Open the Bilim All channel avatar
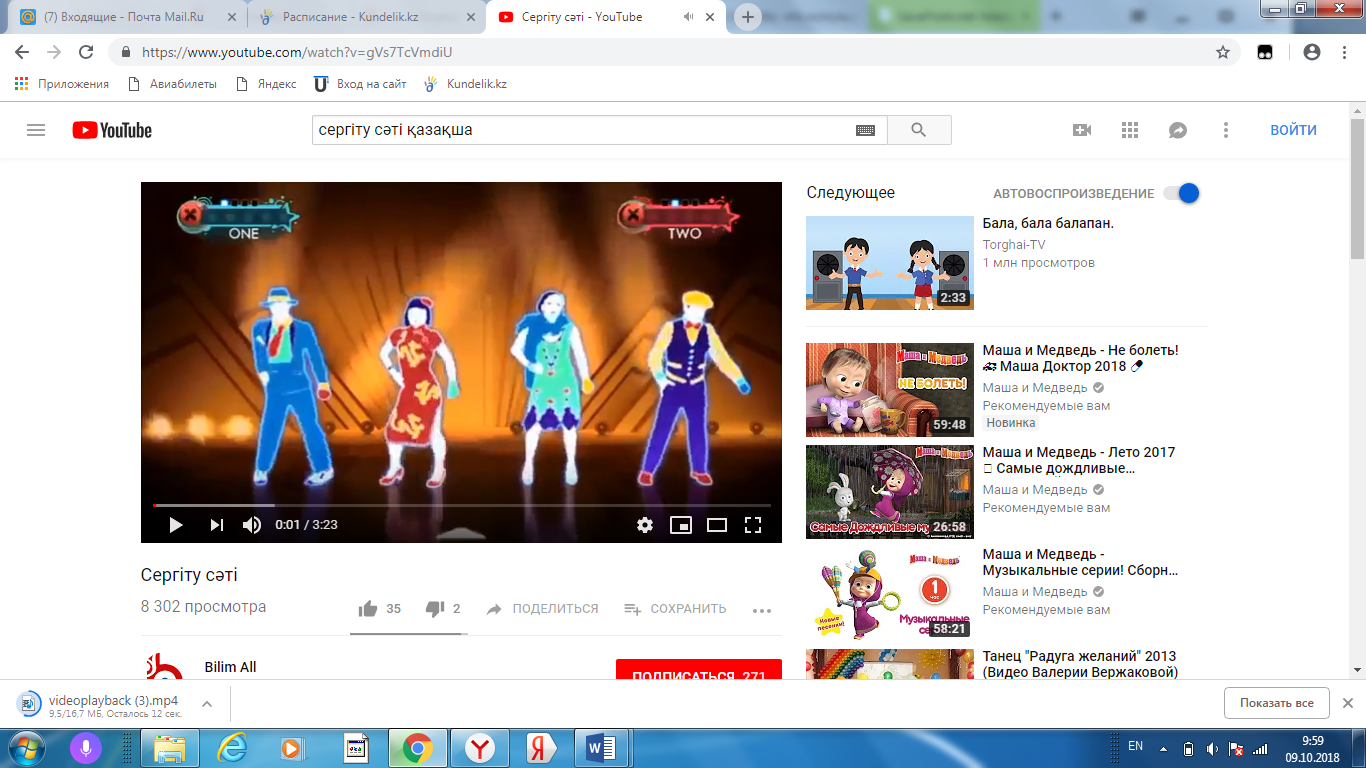Image resolution: width=1366 pixels, height=768 pixels. click(x=166, y=667)
